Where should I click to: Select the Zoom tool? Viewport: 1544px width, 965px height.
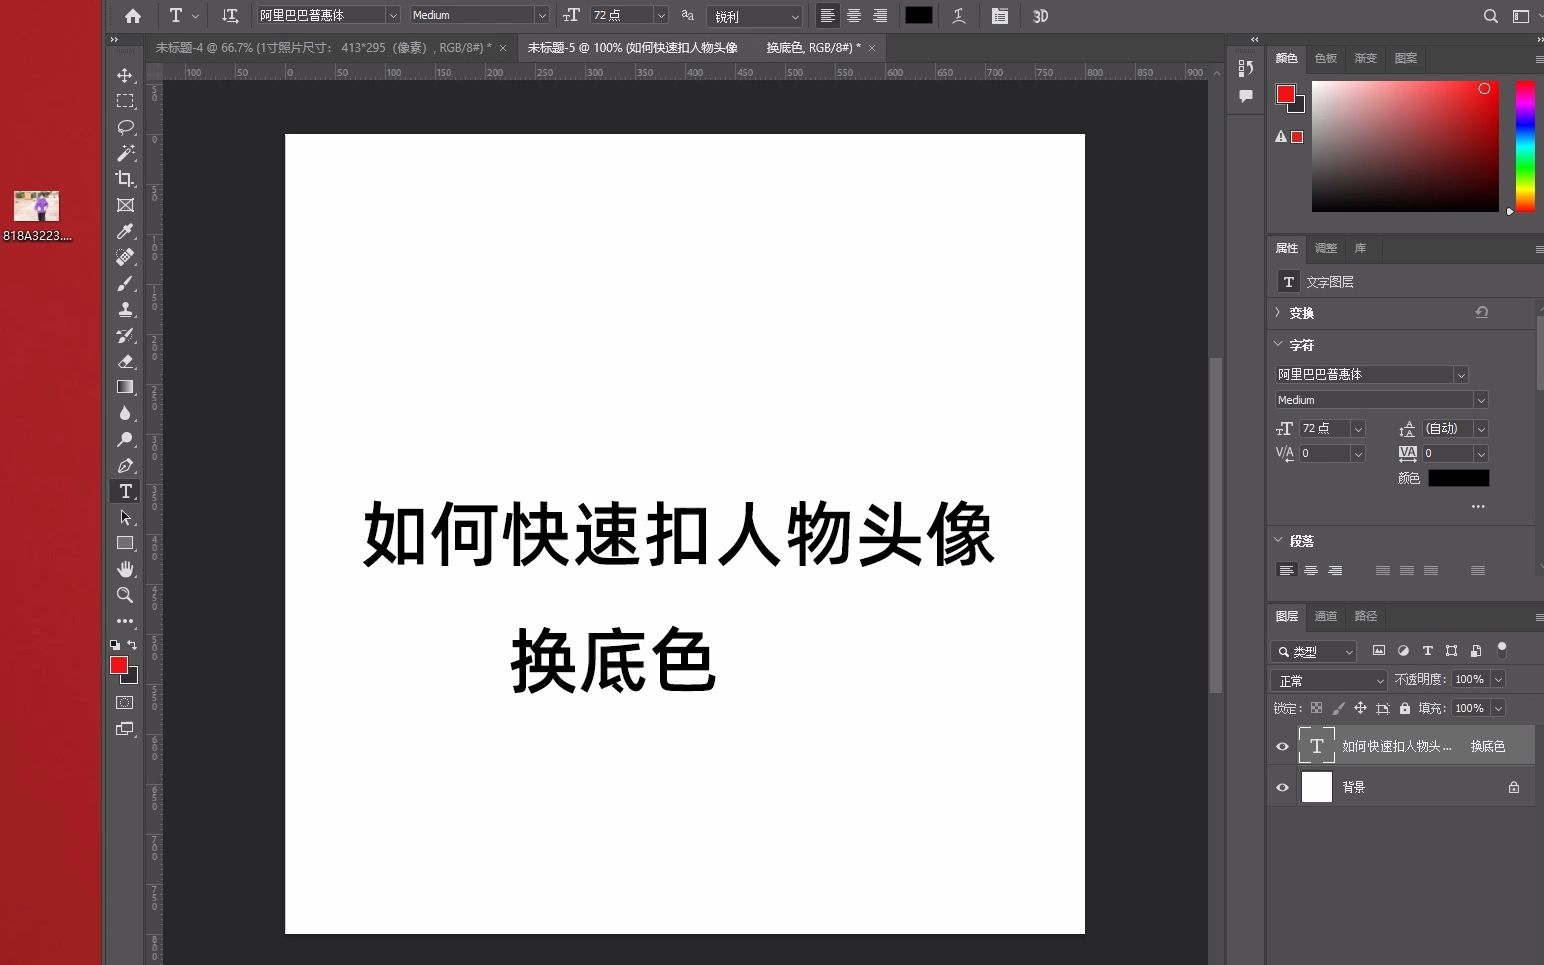tap(125, 595)
